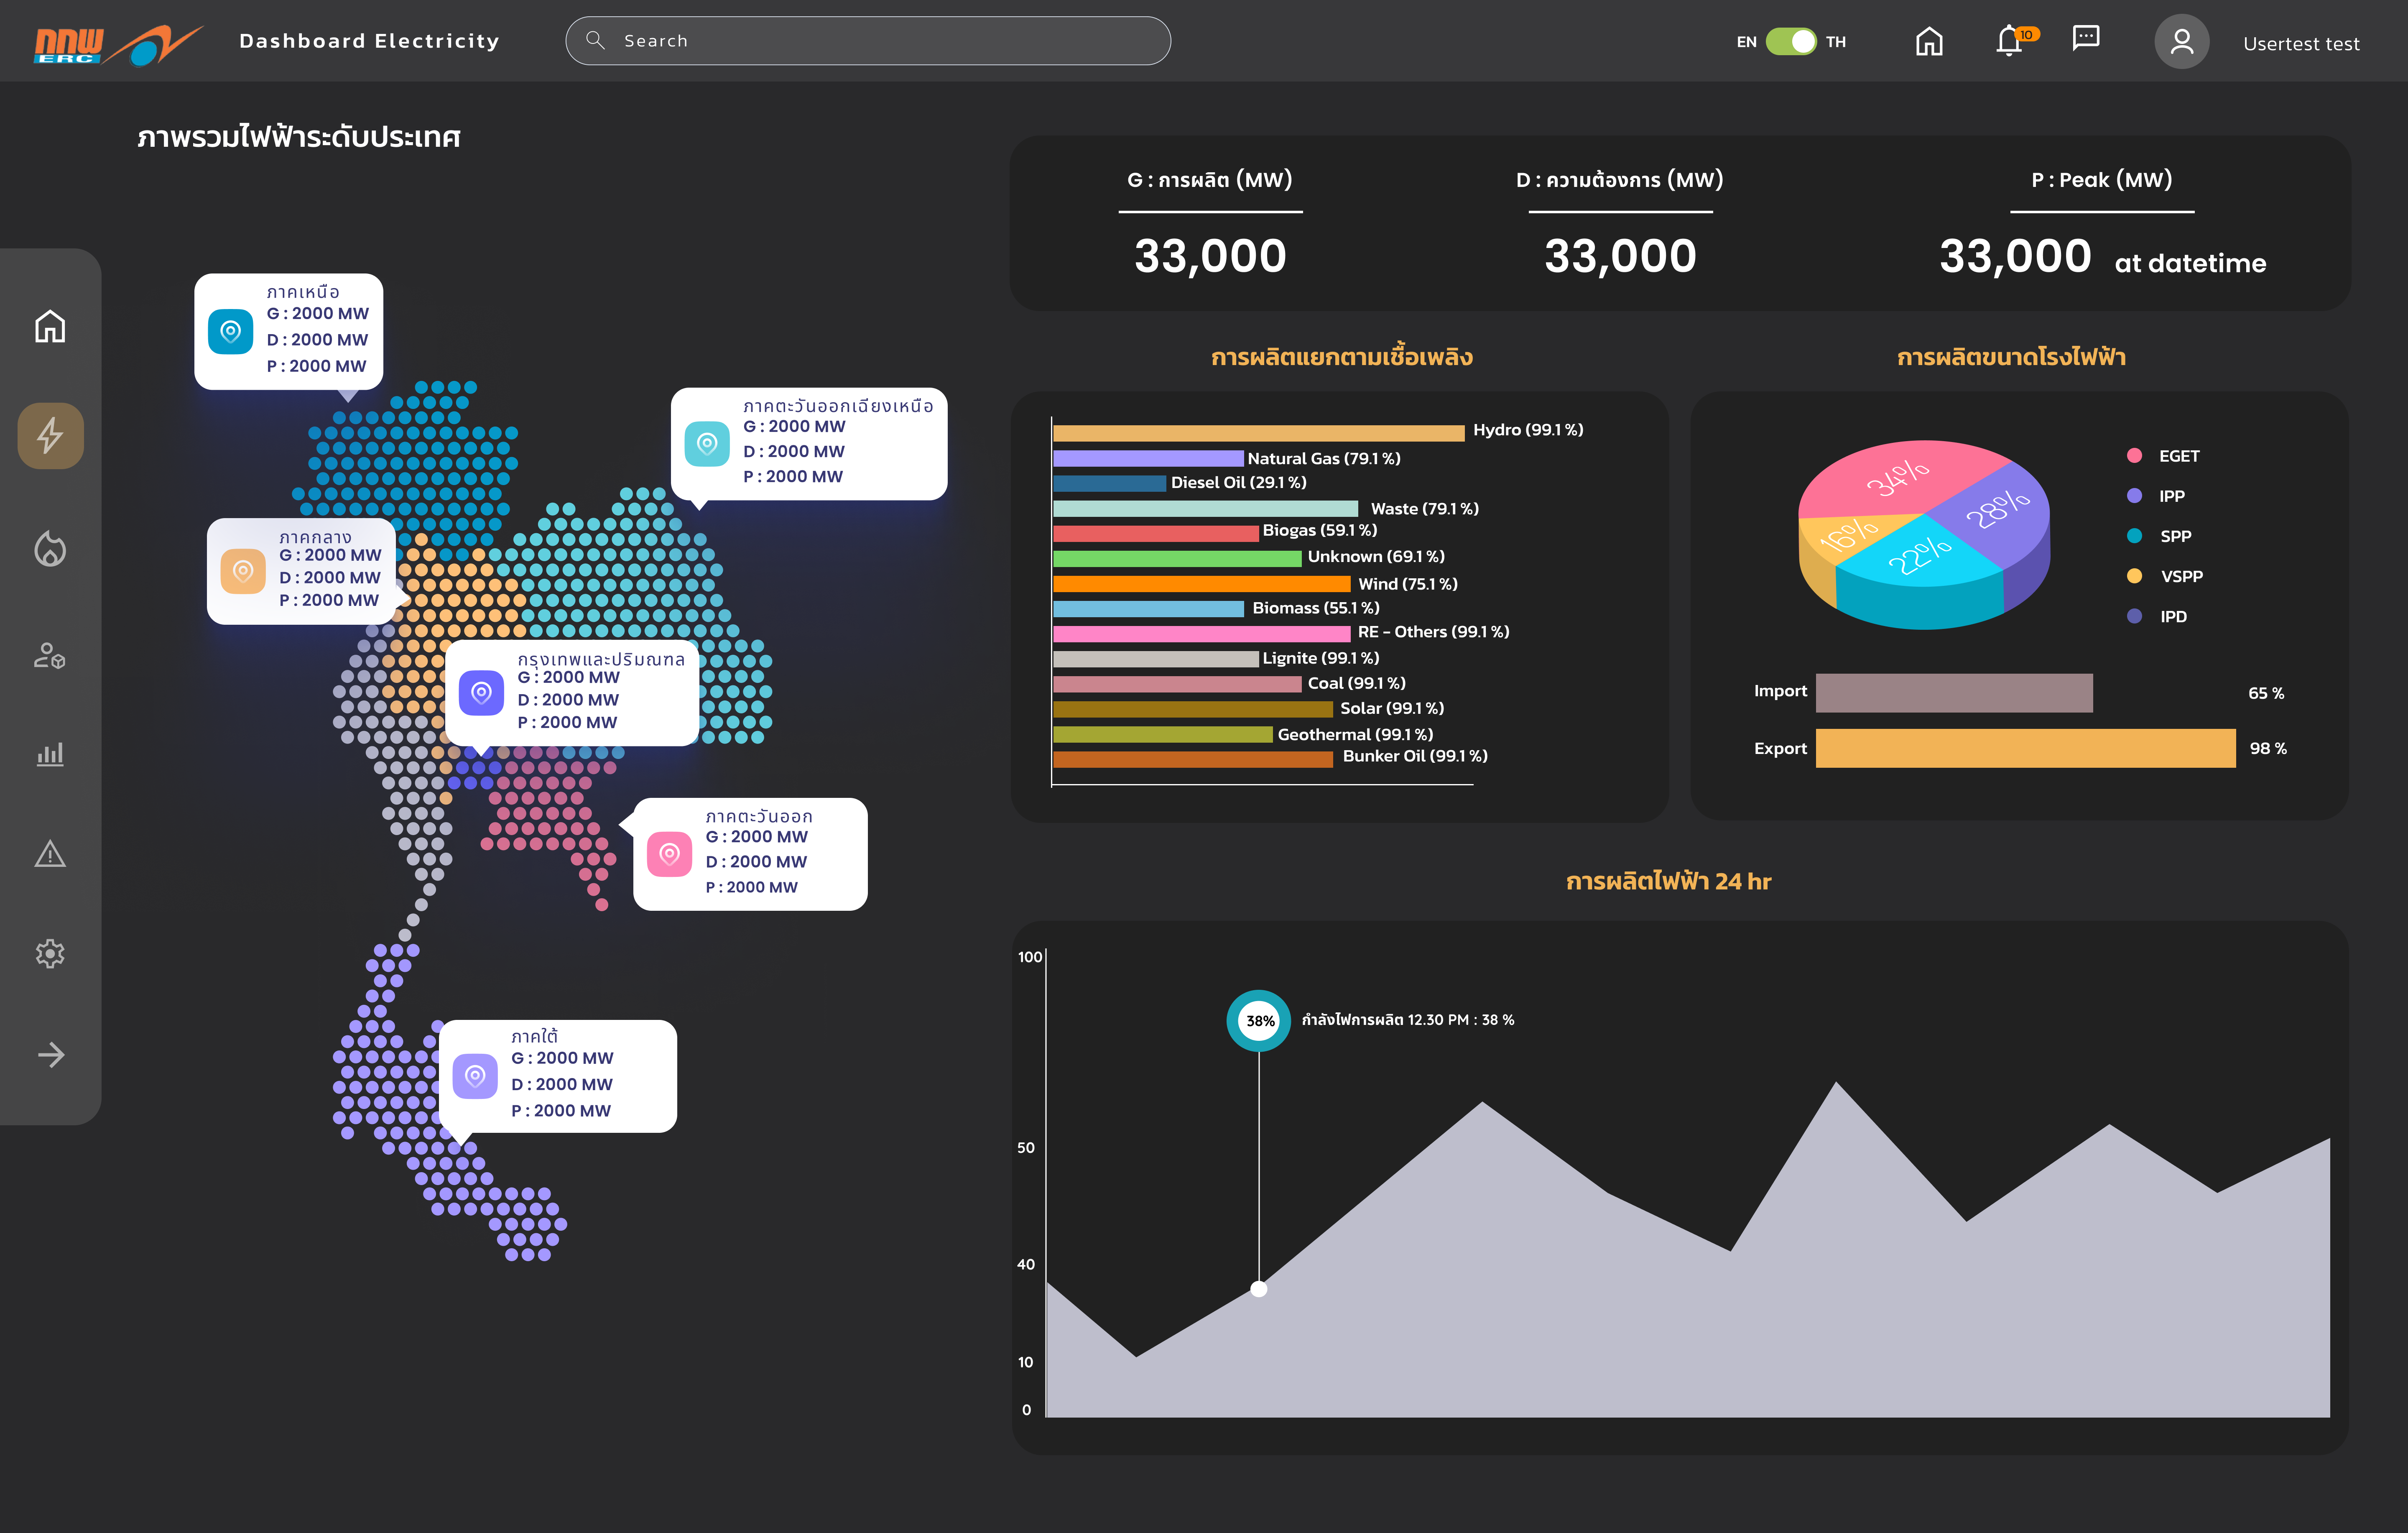Click the Usertest test username label
This screenshot has width=2408, height=1533.
pyautogui.click(x=2301, y=44)
